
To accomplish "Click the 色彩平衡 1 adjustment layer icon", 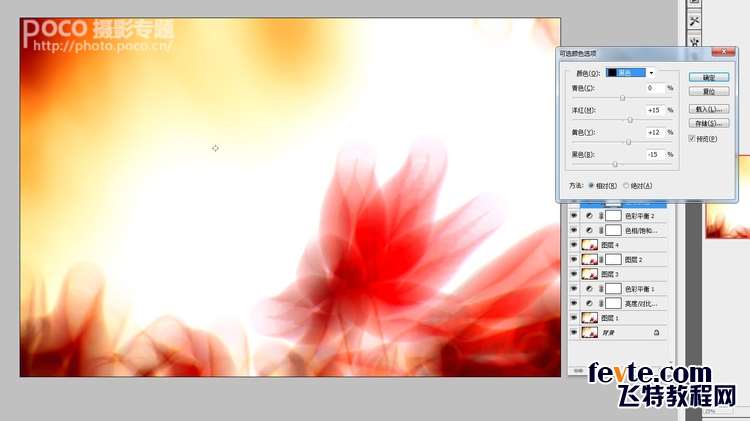I will pos(589,289).
